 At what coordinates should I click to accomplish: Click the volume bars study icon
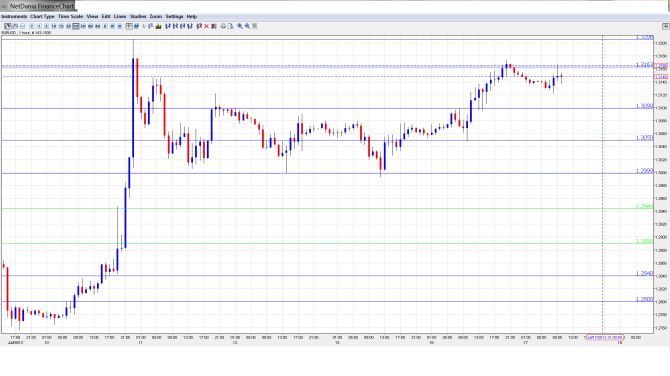(159, 26)
